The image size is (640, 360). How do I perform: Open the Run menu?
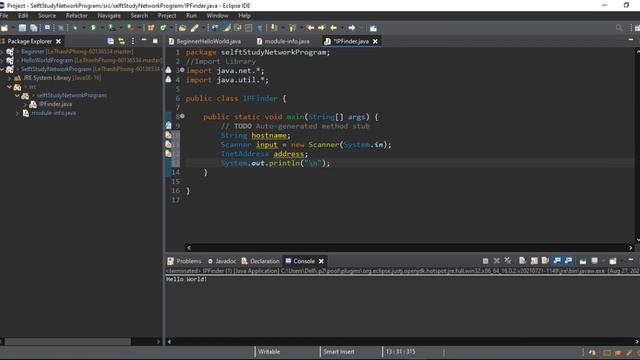pyautogui.click(x=191, y=16)
